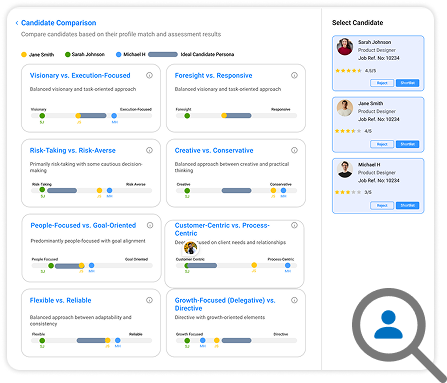Click avatar on Customer-Centric card
Image resolution: width=447 pixels, height=383 pixels.
point(191,248)
